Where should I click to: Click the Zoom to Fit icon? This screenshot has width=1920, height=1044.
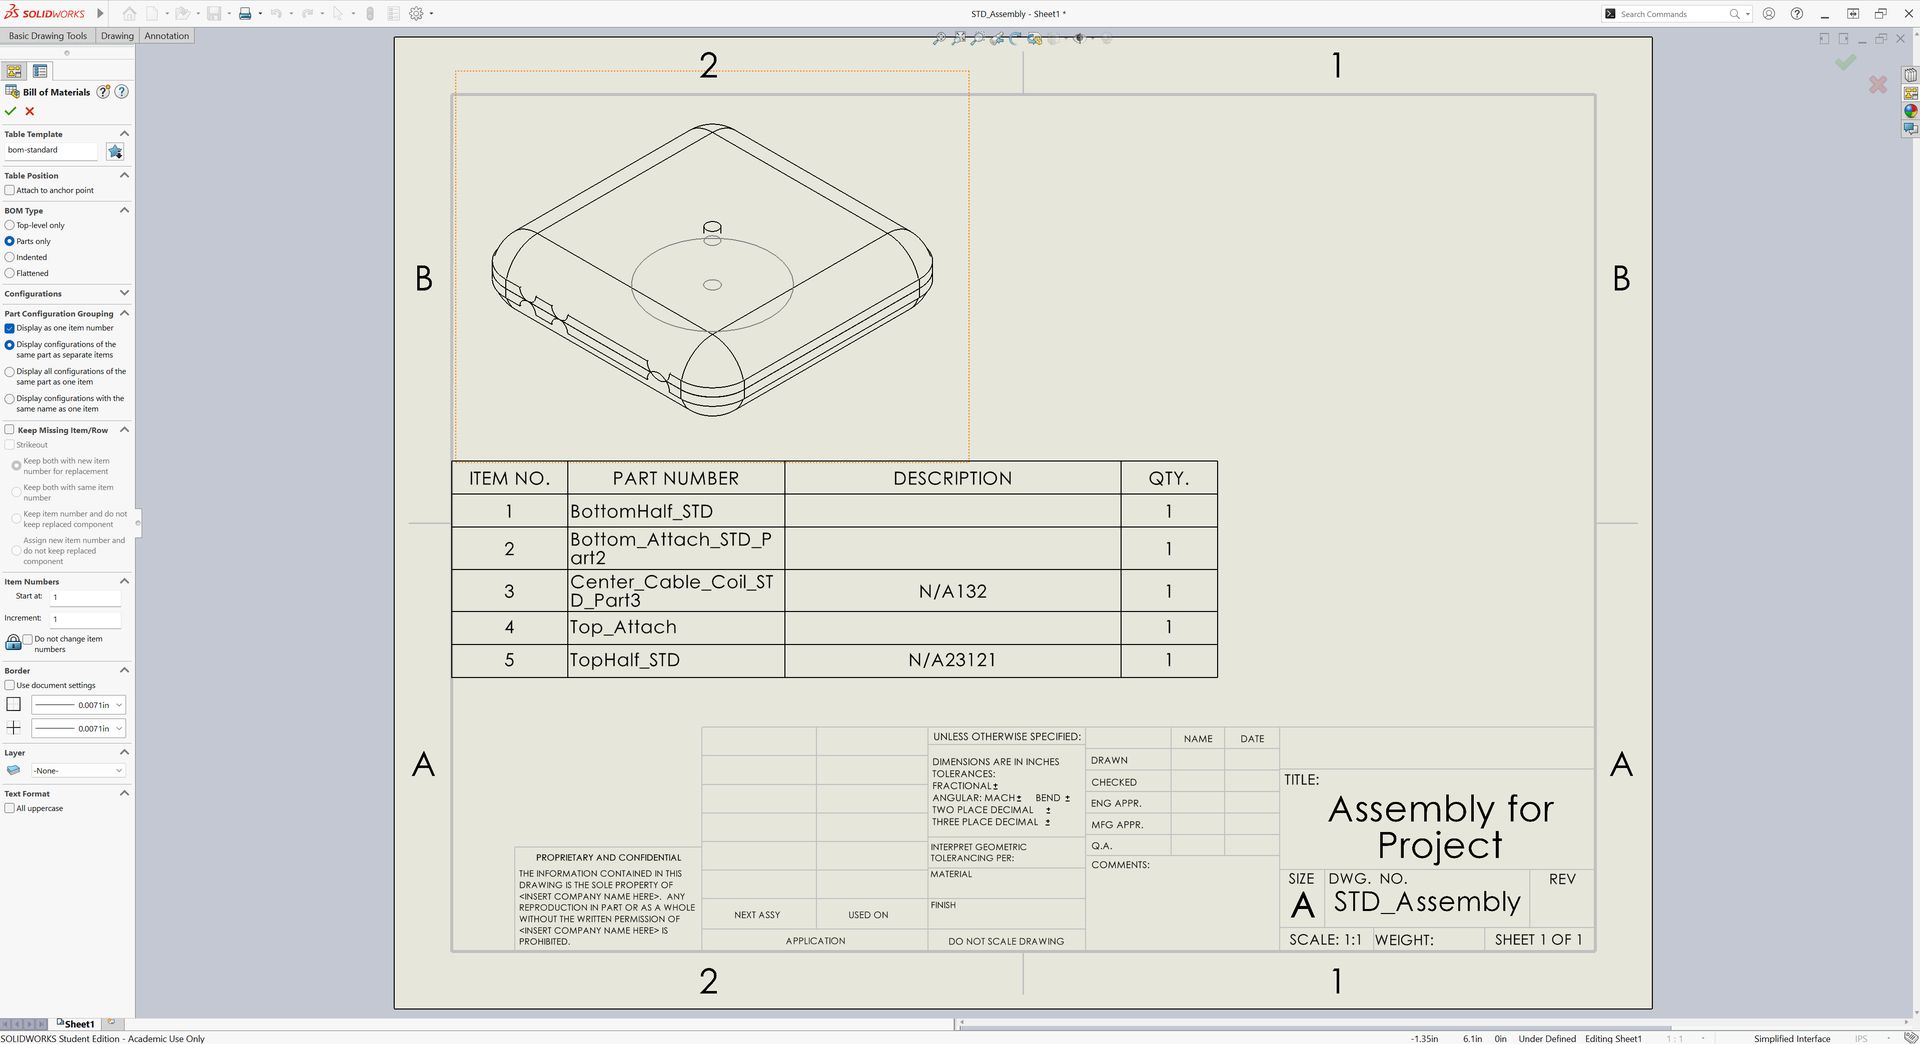coord(939,39)
